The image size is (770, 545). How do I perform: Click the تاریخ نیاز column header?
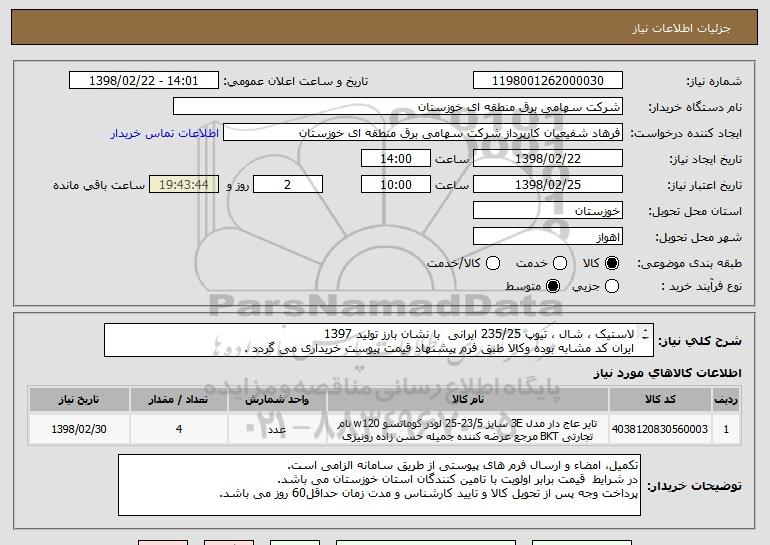(79, 400)
